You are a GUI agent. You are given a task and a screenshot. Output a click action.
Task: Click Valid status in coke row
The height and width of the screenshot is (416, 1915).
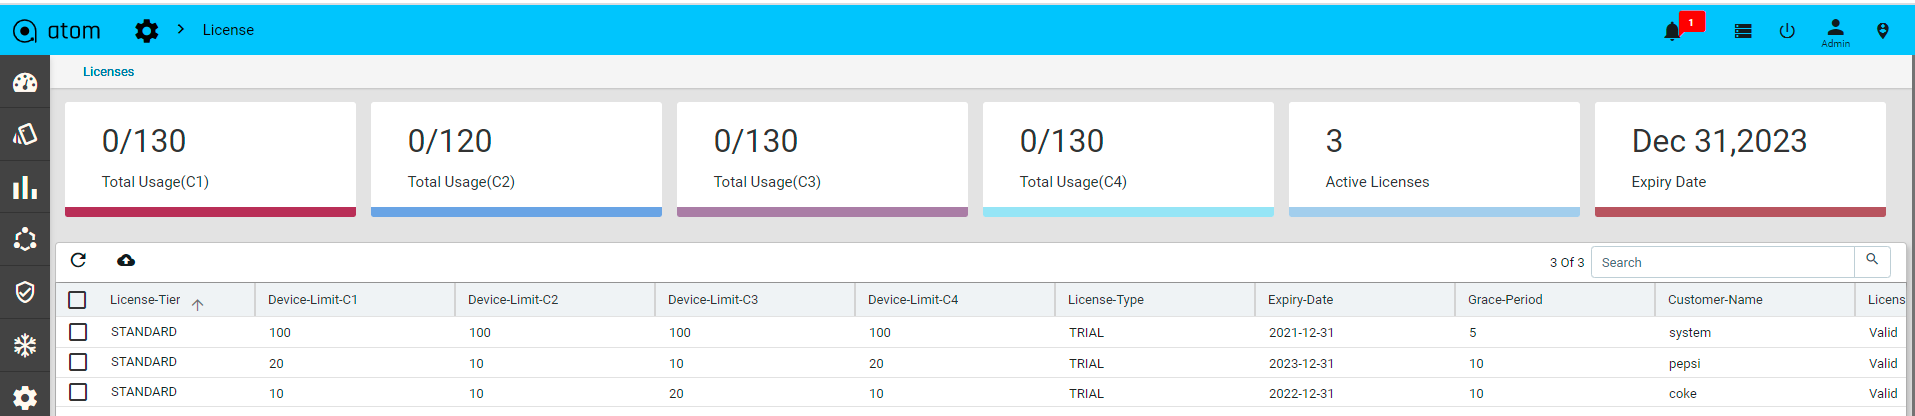[1883, 394]
